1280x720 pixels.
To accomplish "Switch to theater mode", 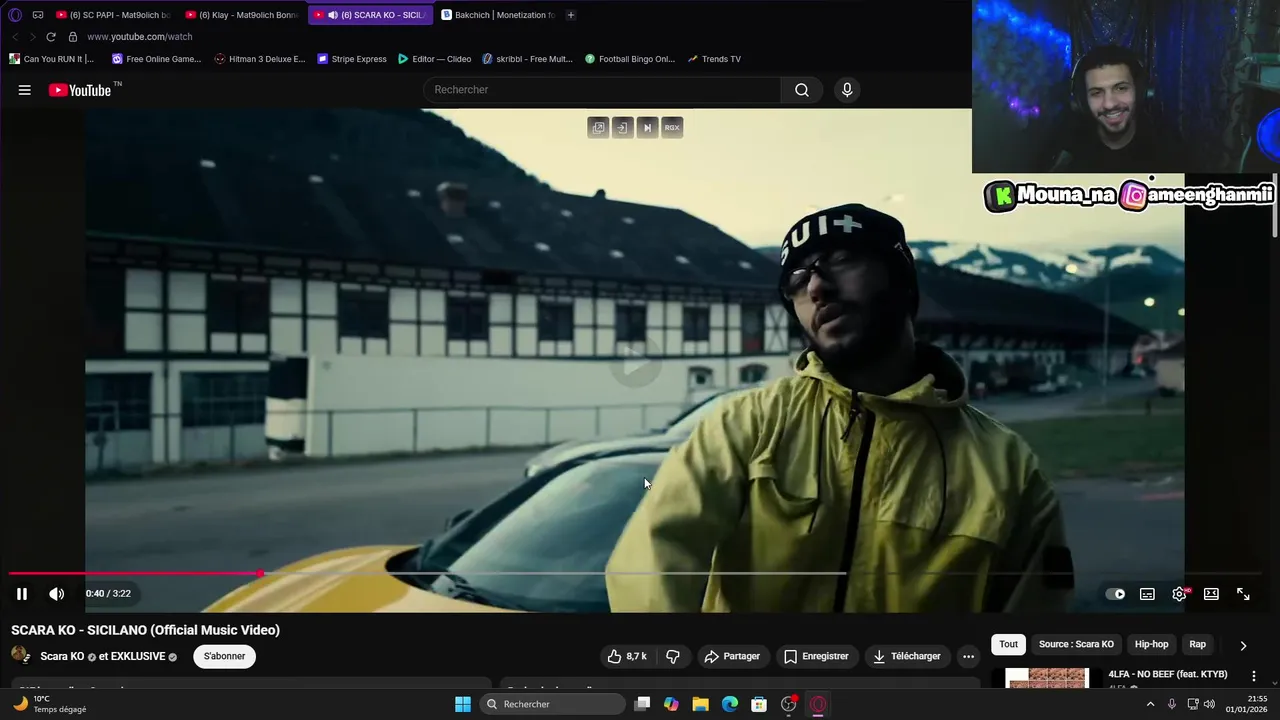I will pos(1211,594).
